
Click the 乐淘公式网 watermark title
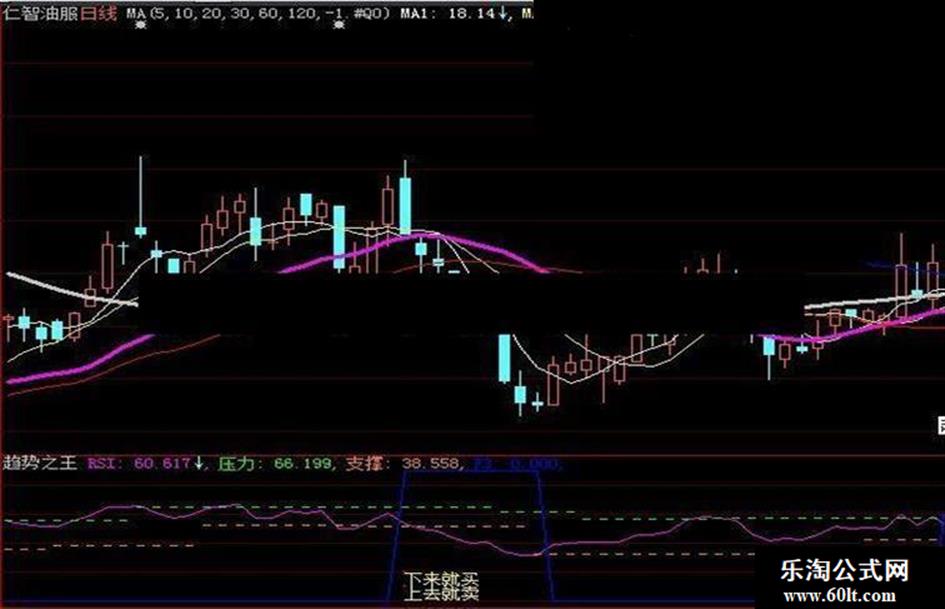[844, 570]
